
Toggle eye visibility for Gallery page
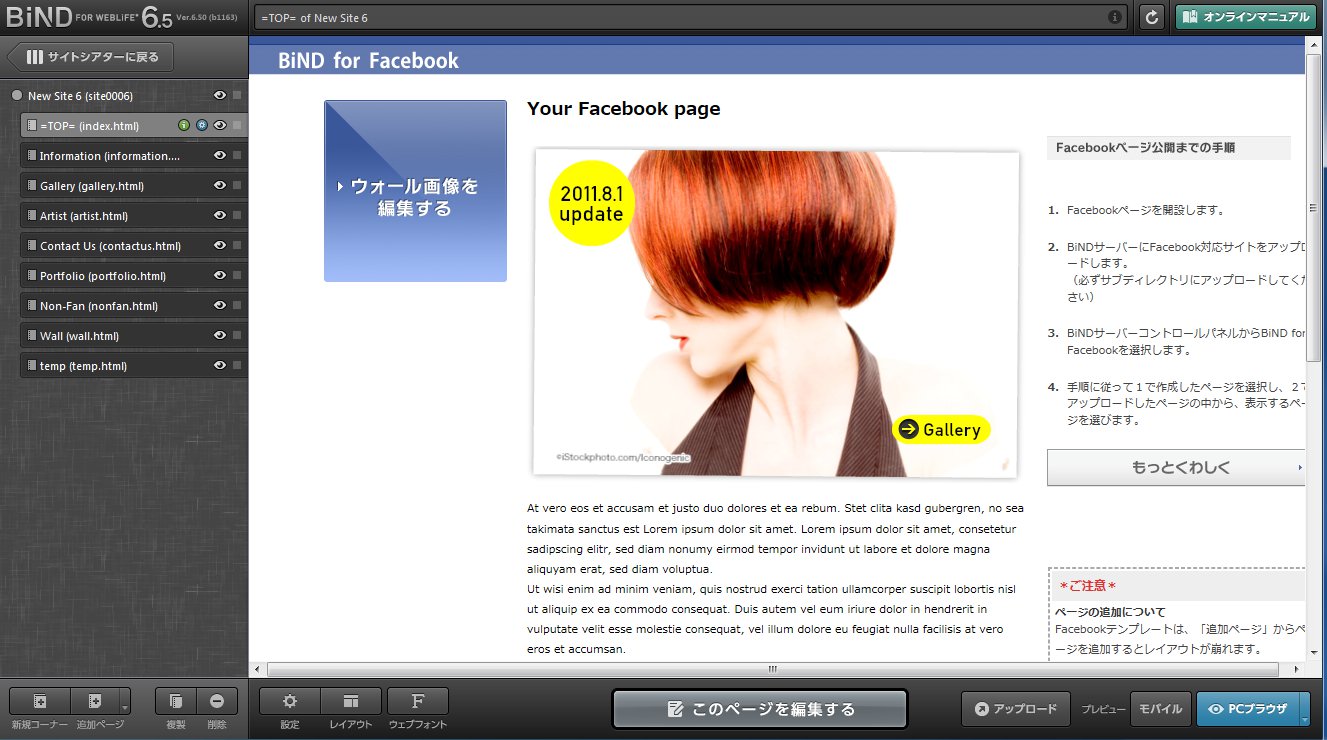pos(219,185)
